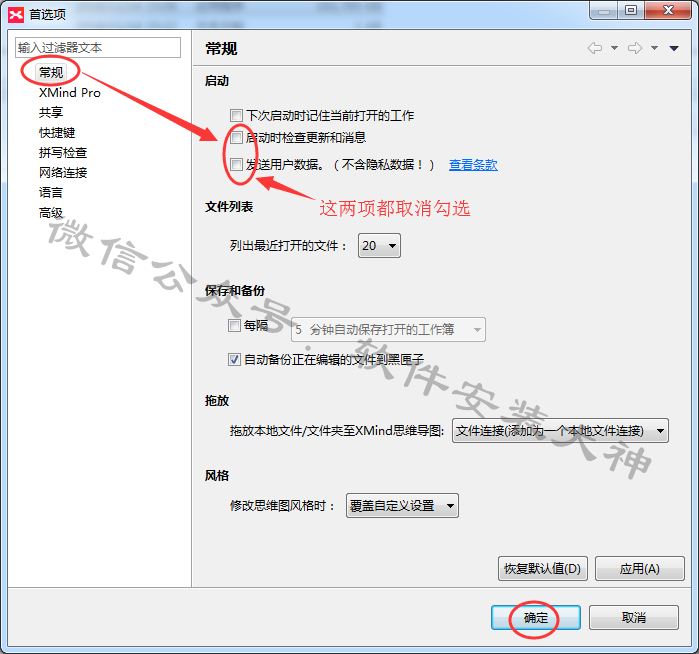Open the auto-save minutes combo box

tap(388, 329)
